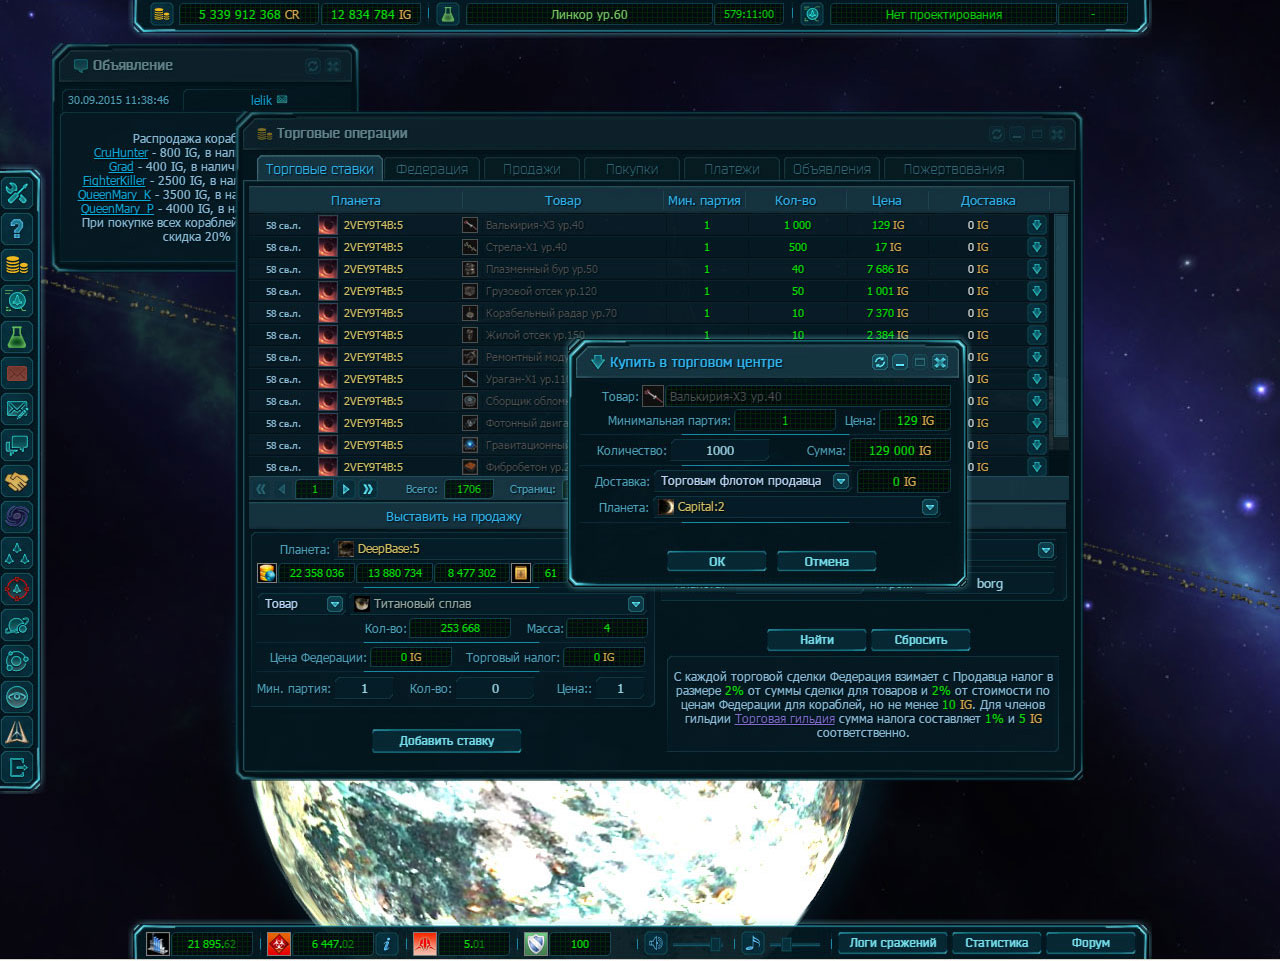Viewport: 1280px width, 961px height.
Task: Open the coins finance icon in sidebar
Action: click(x=17, y=265)
